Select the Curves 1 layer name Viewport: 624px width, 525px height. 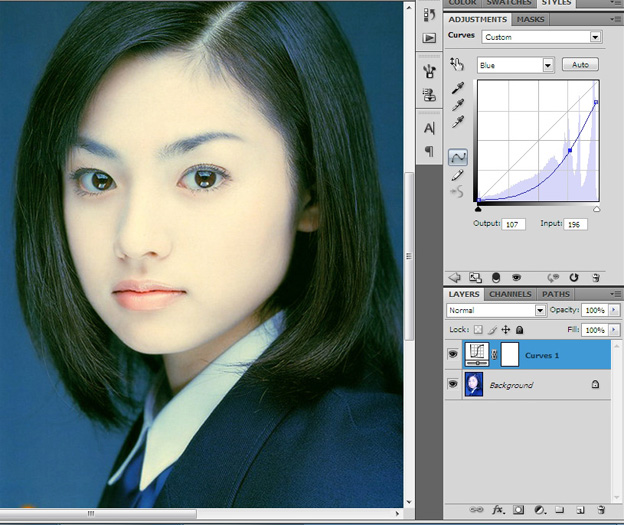[x=542, y=355]
